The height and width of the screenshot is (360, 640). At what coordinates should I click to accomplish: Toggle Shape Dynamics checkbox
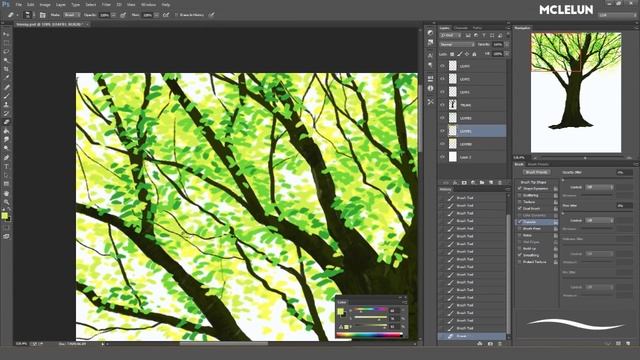pyautogui.click(x=520, y=189)
